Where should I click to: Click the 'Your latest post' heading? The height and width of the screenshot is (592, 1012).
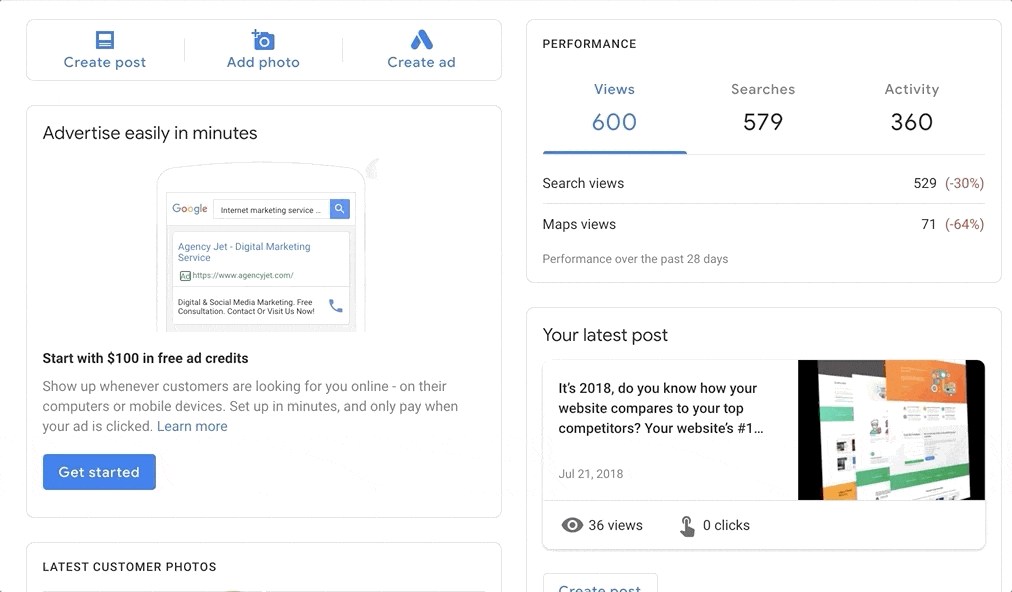(x=605, y=335)
